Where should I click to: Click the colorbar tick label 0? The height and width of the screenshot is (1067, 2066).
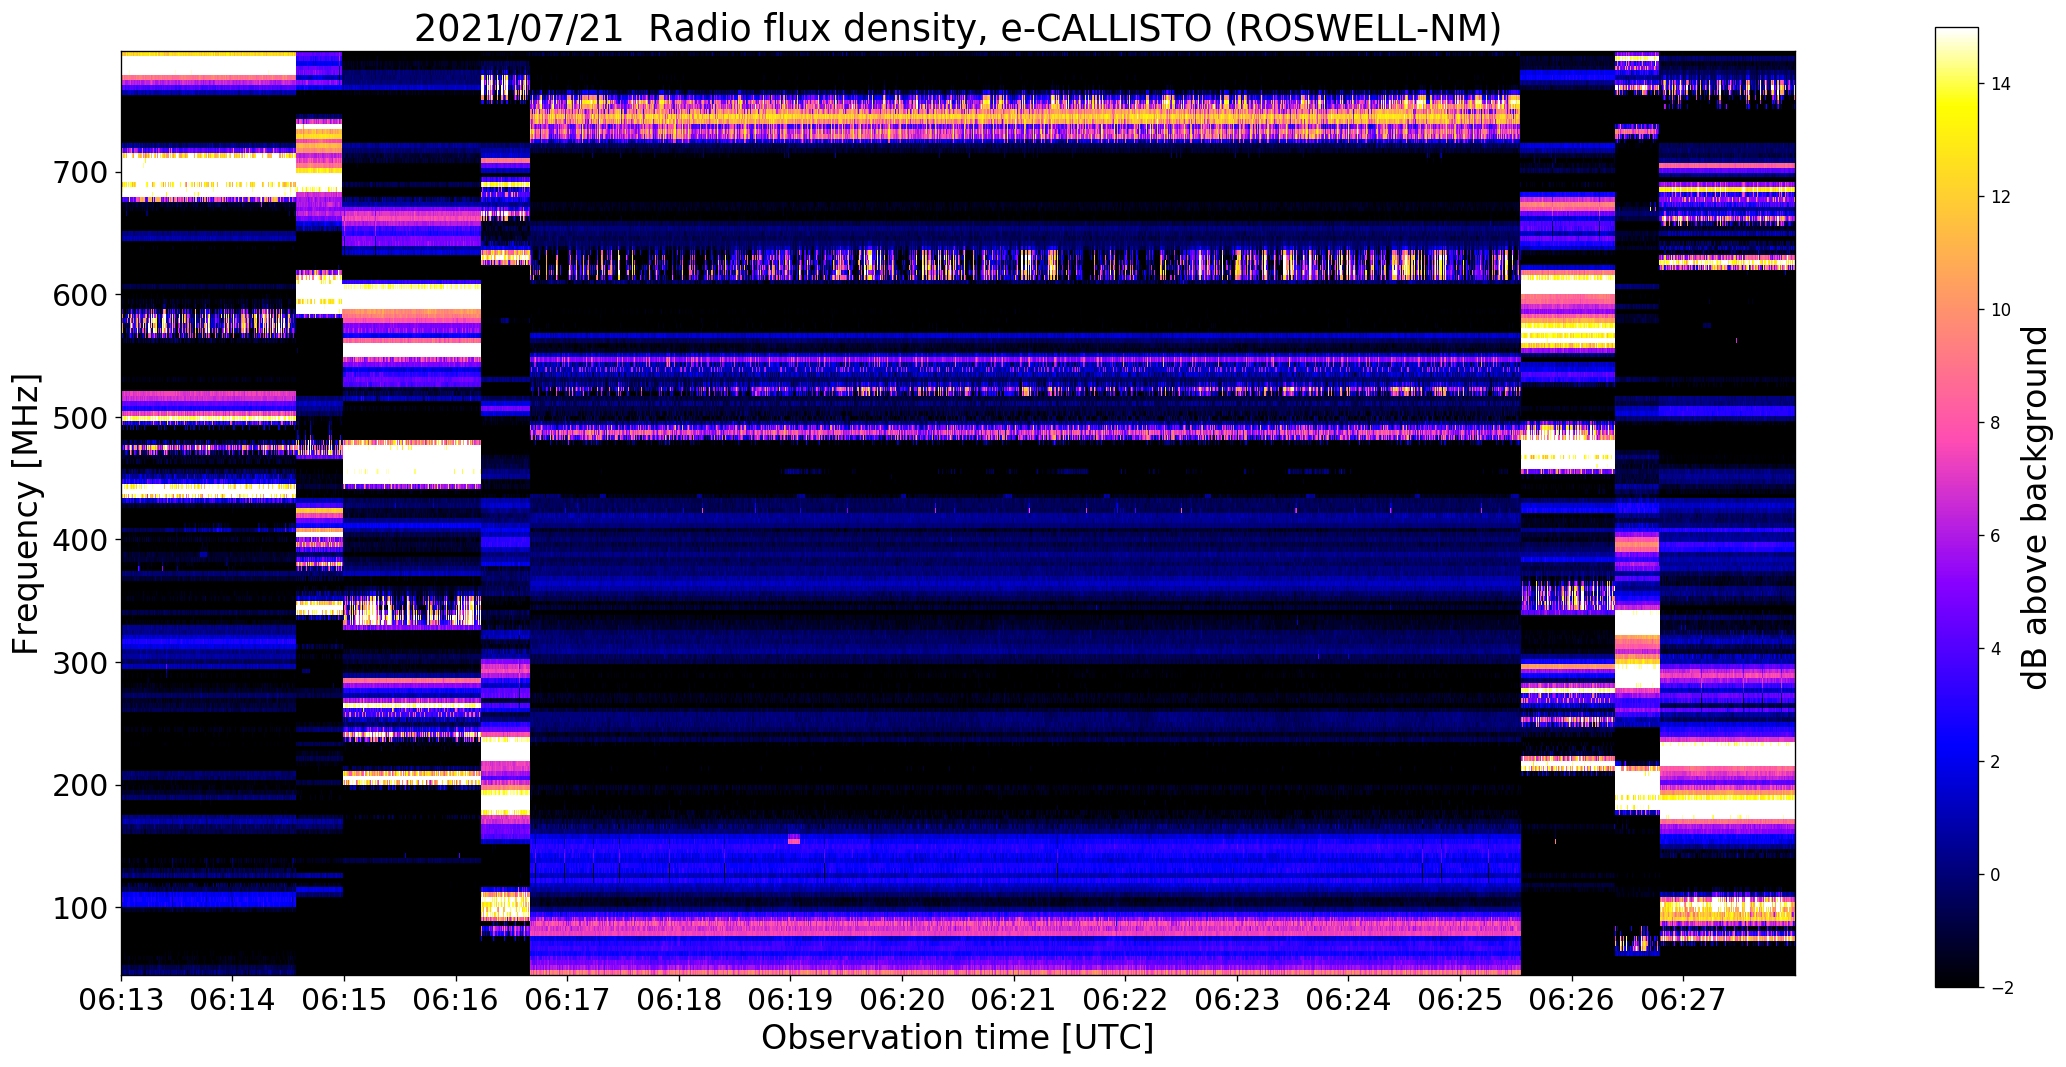(1995, 875)
